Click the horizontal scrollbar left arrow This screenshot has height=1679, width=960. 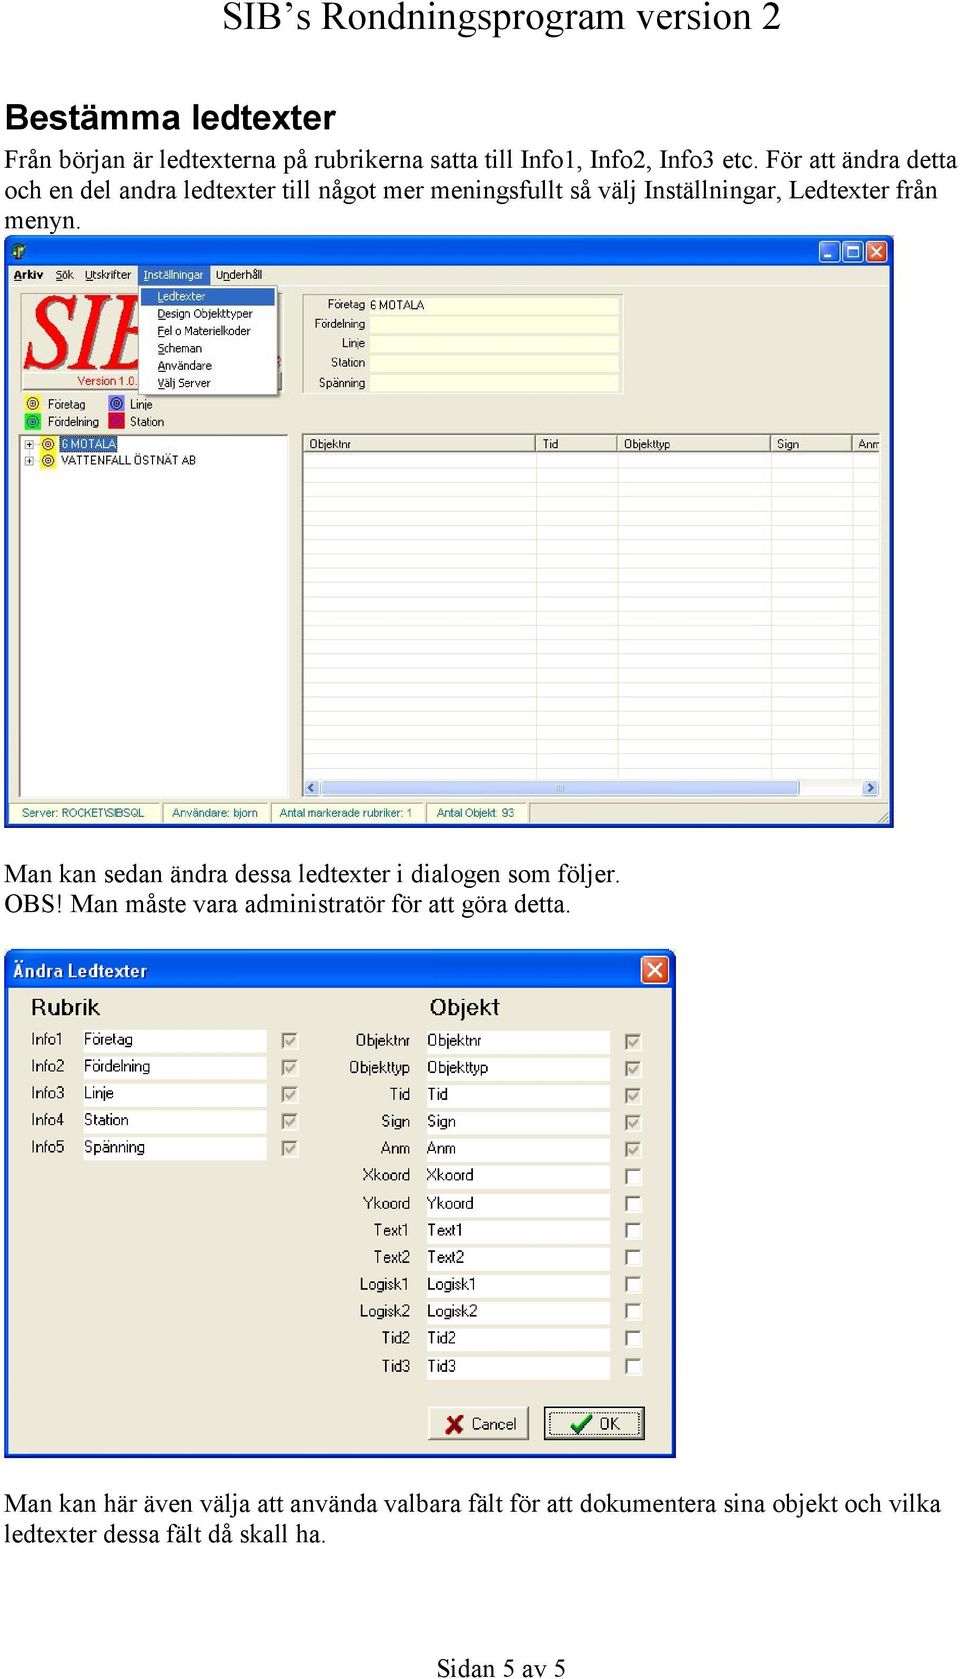[311, 788]
